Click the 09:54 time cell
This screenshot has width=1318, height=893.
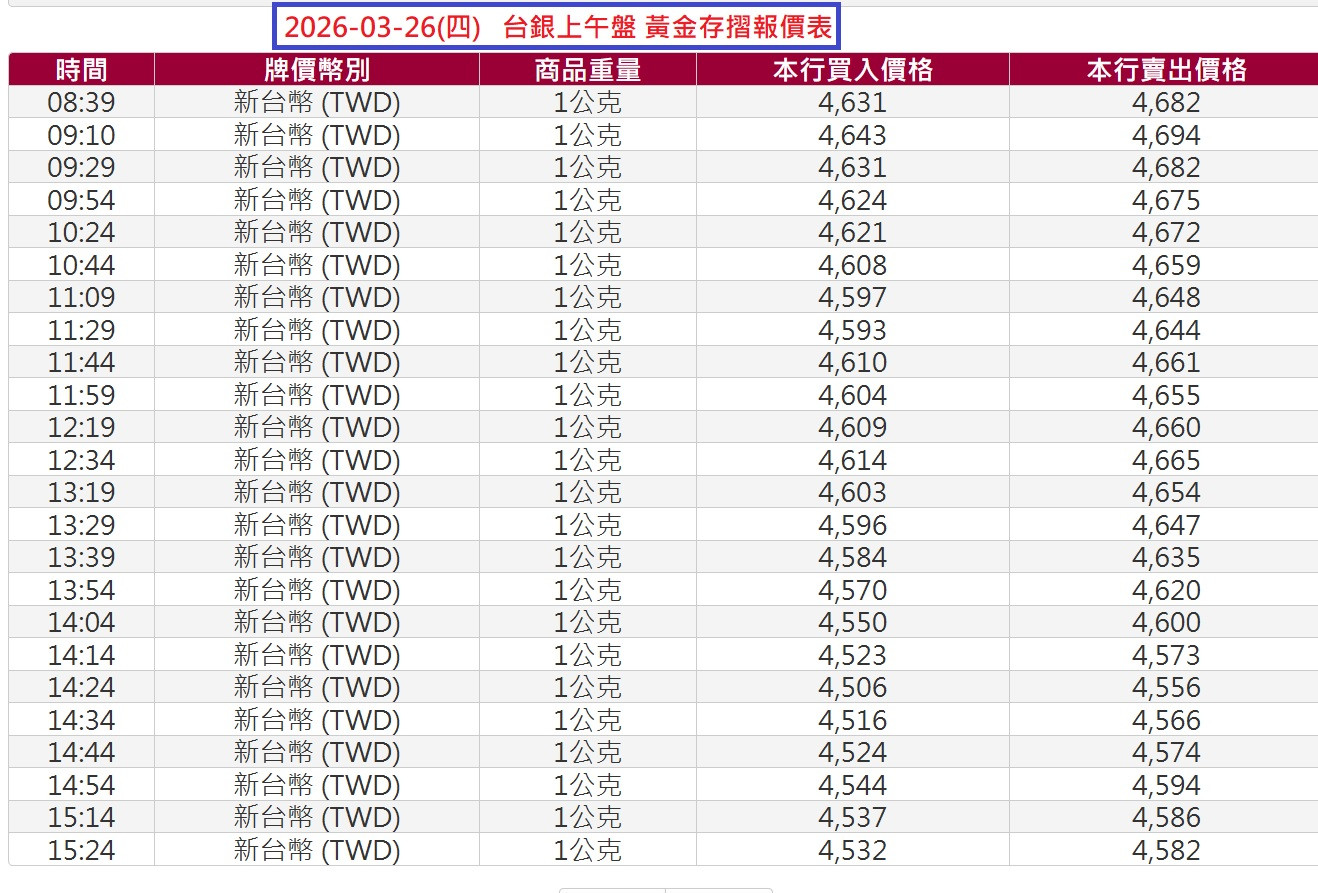[81, 200]
